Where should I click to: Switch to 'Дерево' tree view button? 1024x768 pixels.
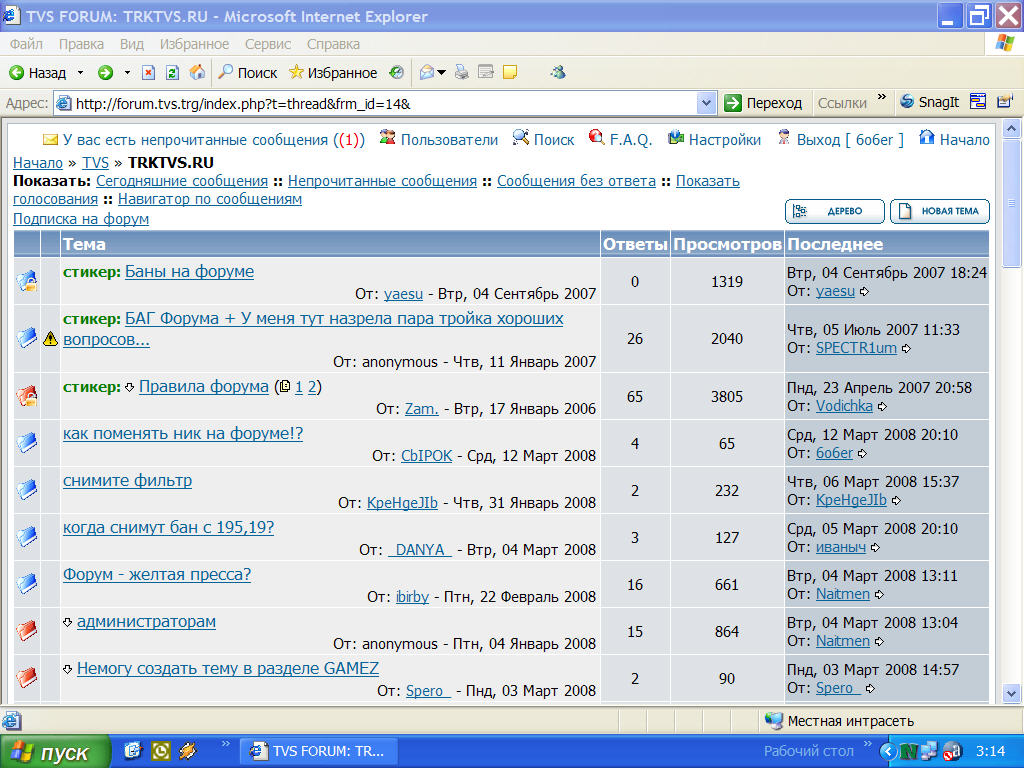coord(835,212)
